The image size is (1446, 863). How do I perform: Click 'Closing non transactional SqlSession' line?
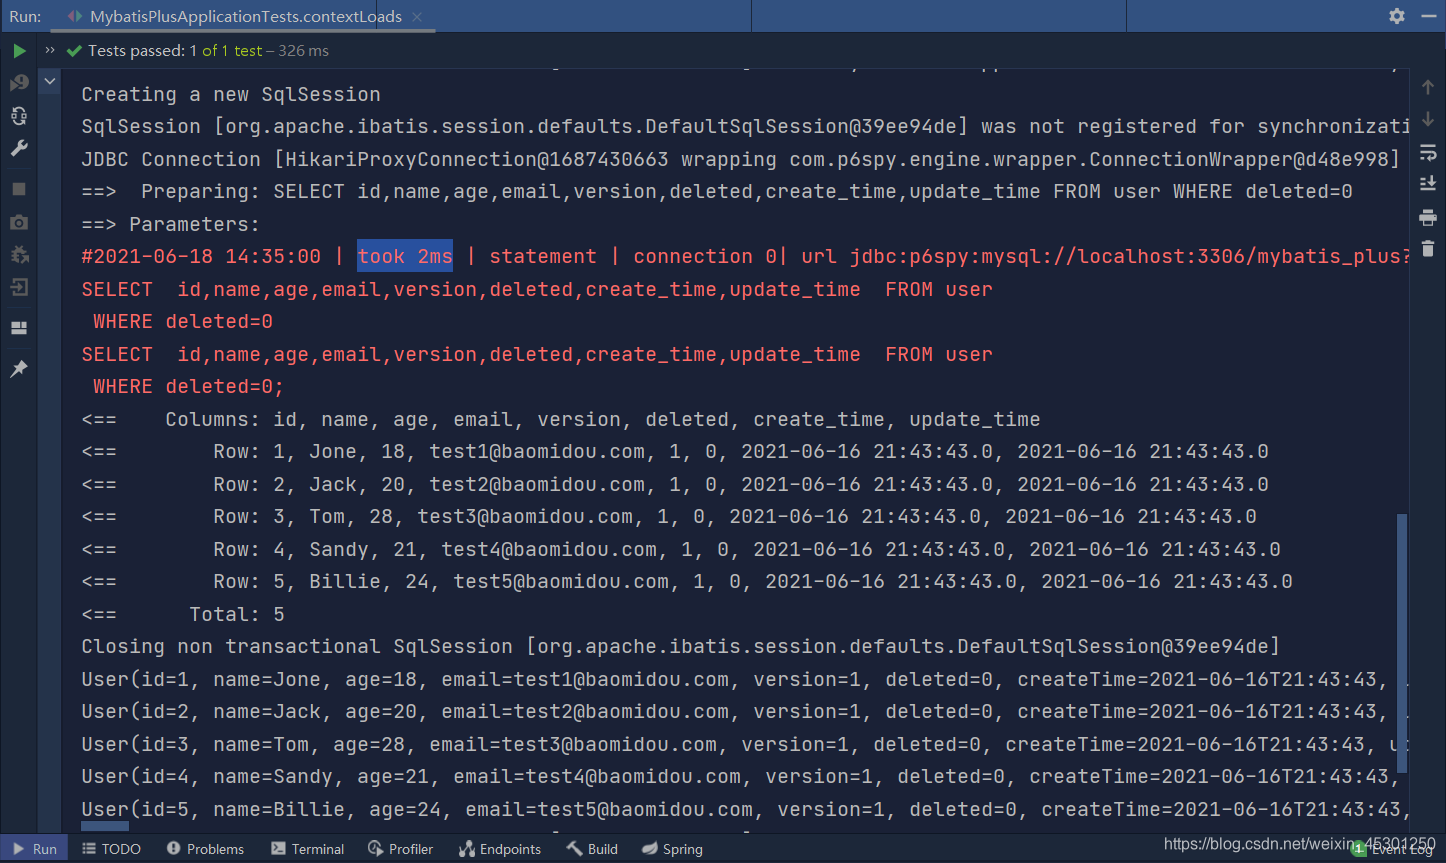[681, 647]
